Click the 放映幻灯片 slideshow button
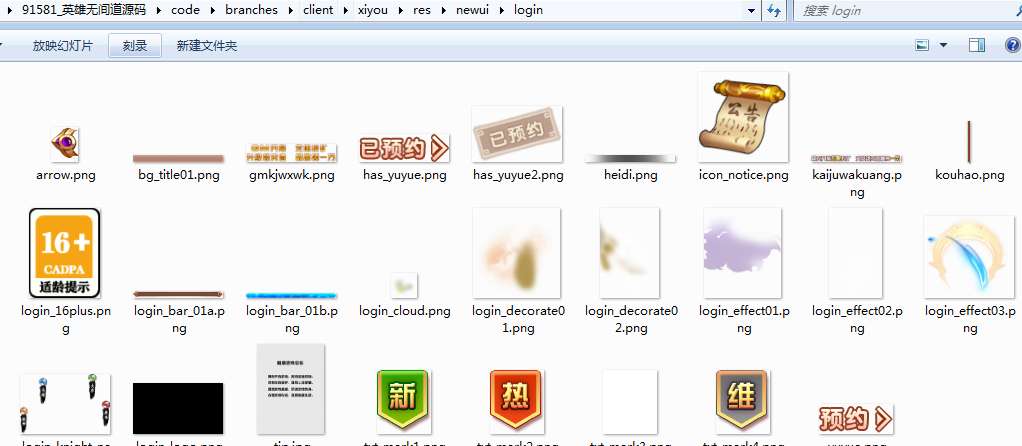This screenshot has width=1022, height=446. point(62,46)
